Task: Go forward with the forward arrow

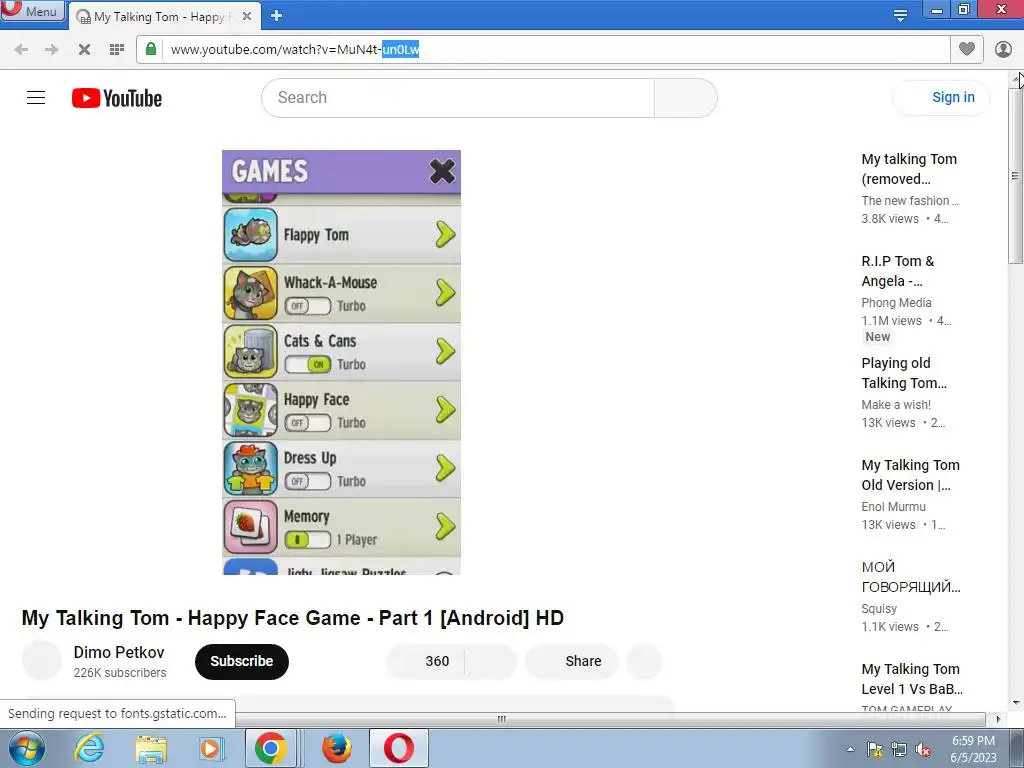Action: [x=52, y=50]
